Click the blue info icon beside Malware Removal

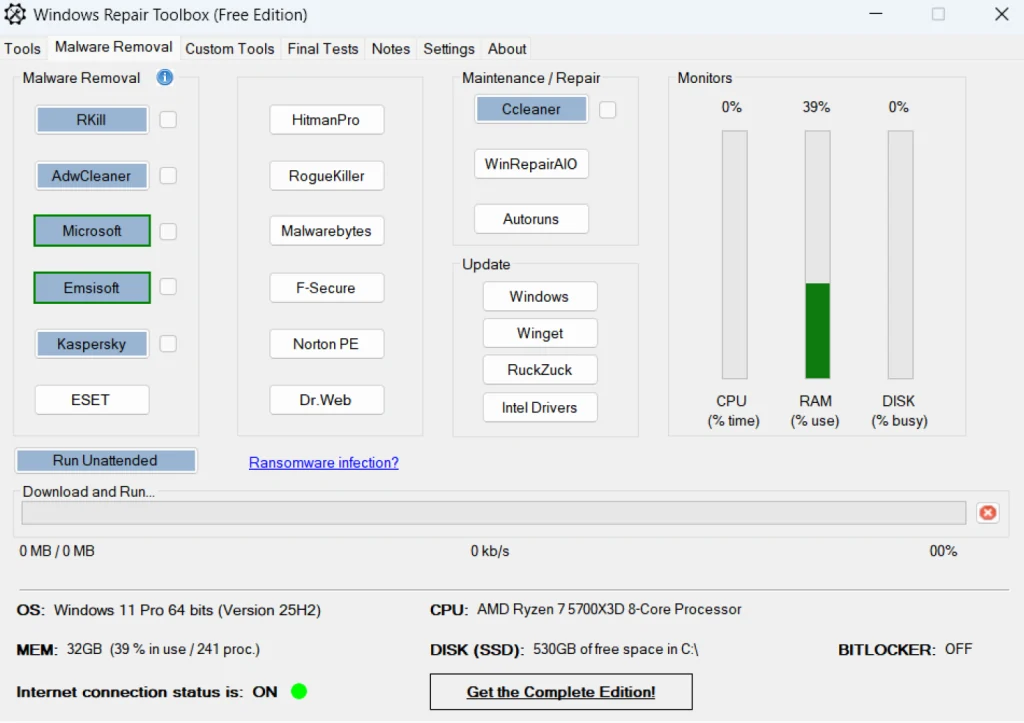click(x=165, y=77)
